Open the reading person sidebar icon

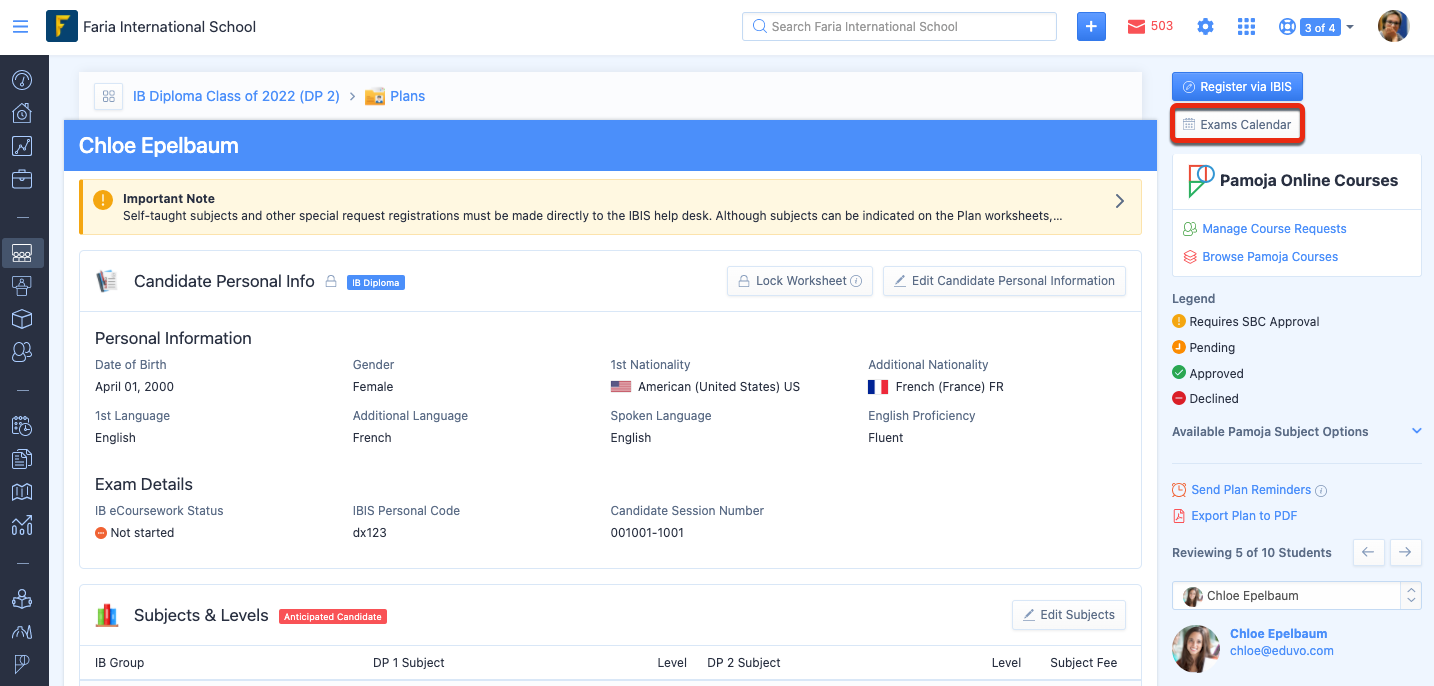click(x=22, y=598)
